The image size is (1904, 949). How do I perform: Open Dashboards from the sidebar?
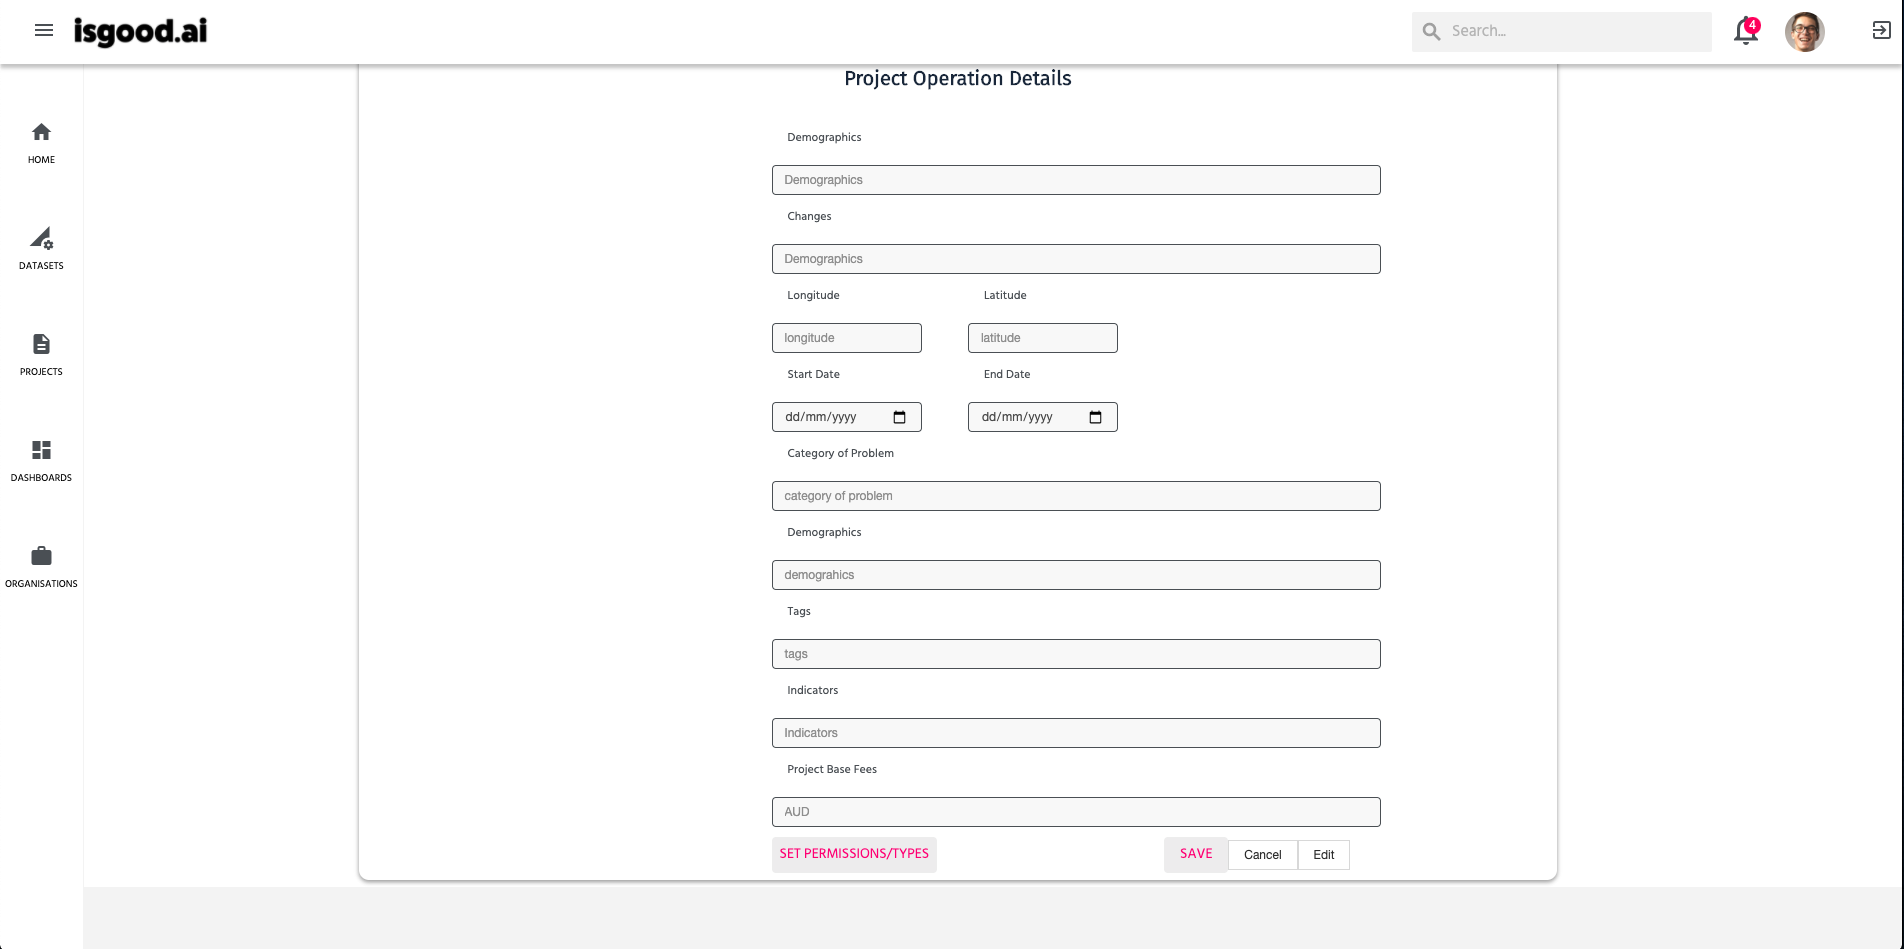point(41,461)
